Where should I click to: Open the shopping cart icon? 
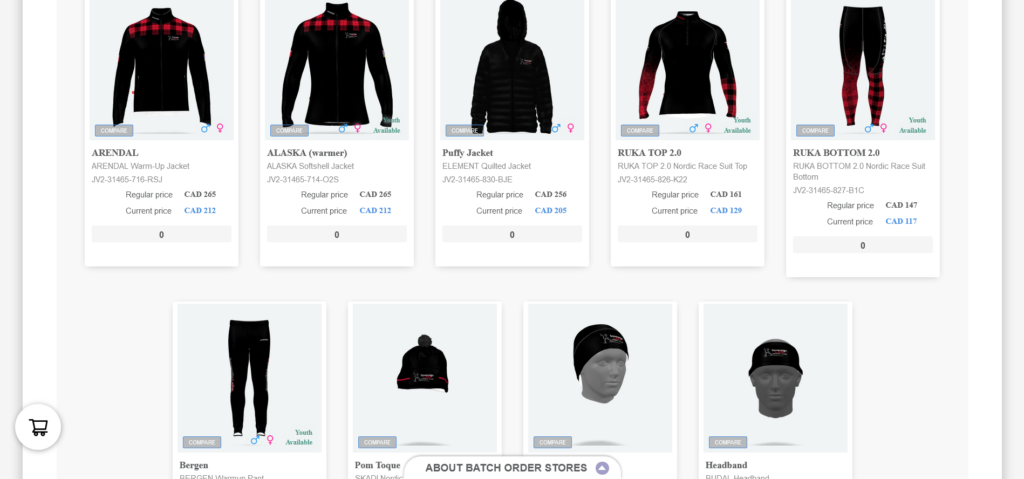tap(38, 427)
